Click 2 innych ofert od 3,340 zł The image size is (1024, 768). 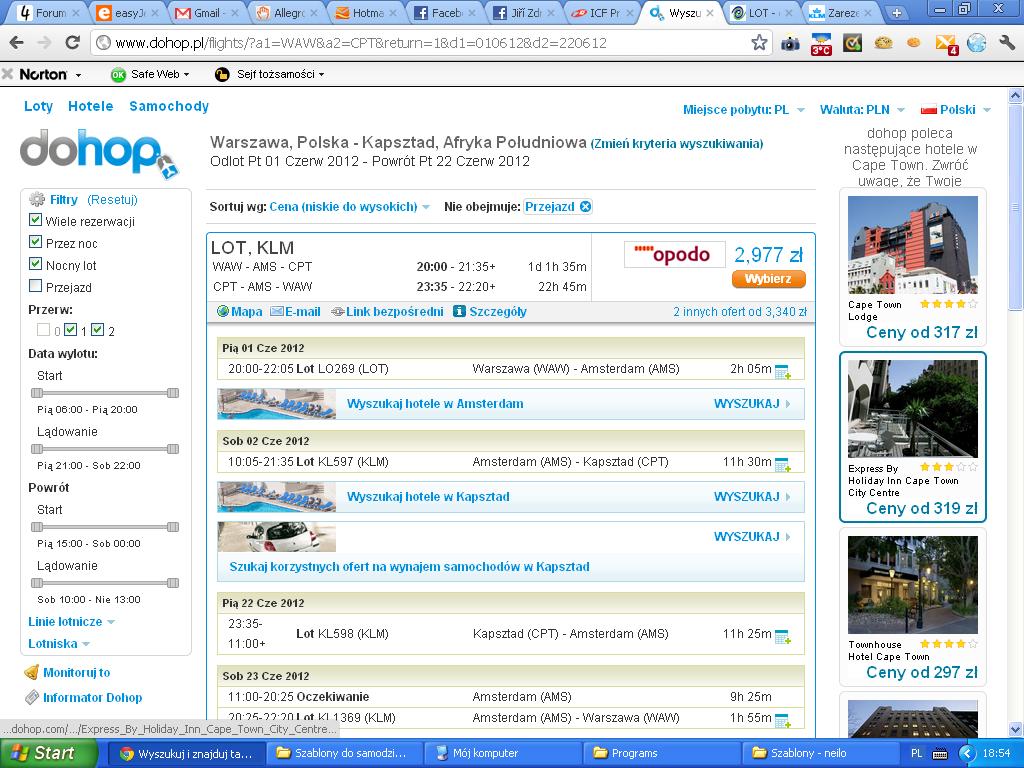[x=740, y=312]
